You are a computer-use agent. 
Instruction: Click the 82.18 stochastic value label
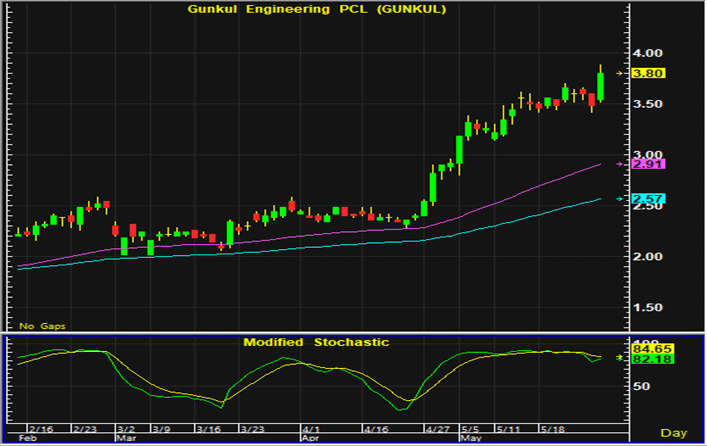click(652, 359)
